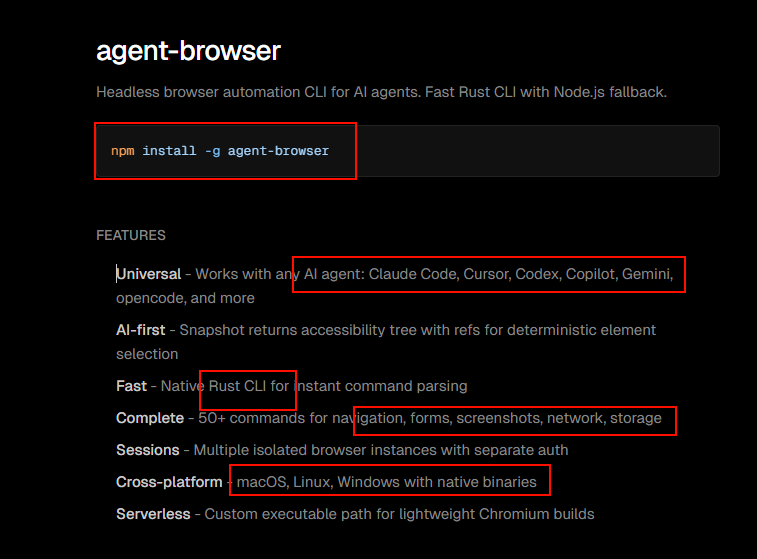Click the "-g" flag in the code block
The width and height of the screenshot is (757, 559).
[213, 151]
